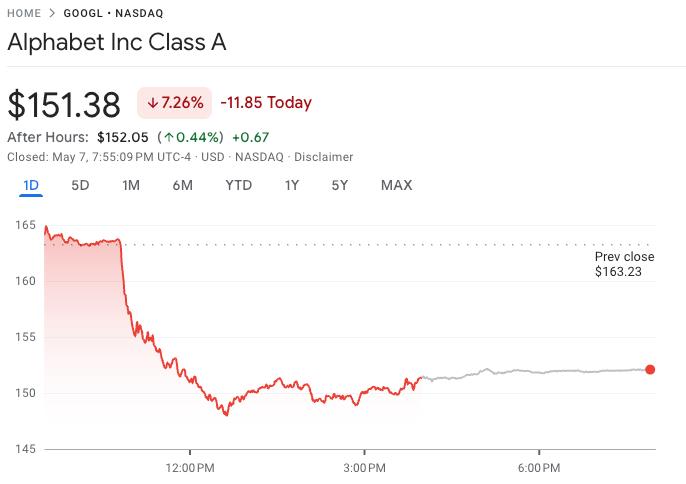Show the 1M chart range
The width and height of the screenshot is (686, 484).
pyautogui.click(x=130, y=185)
